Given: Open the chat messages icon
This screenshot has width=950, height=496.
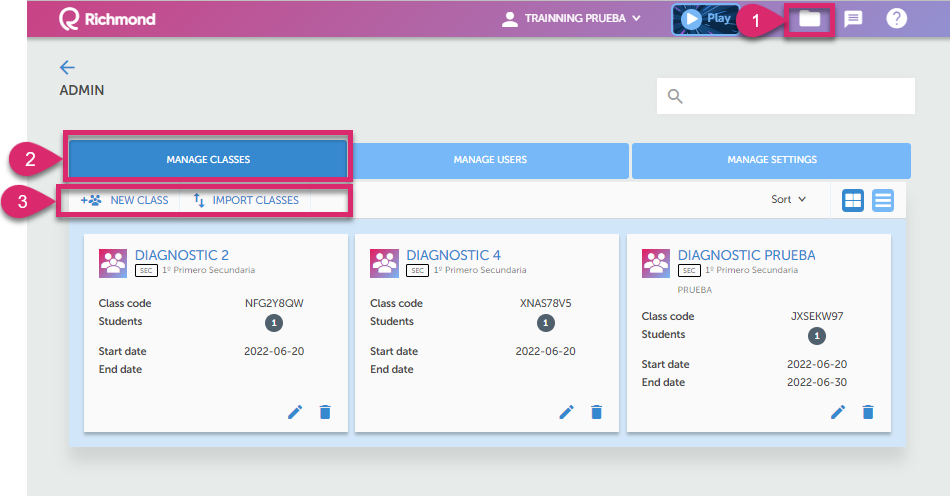Looking at the screenshot, I should pyautogui.click(x=853, y=19).
